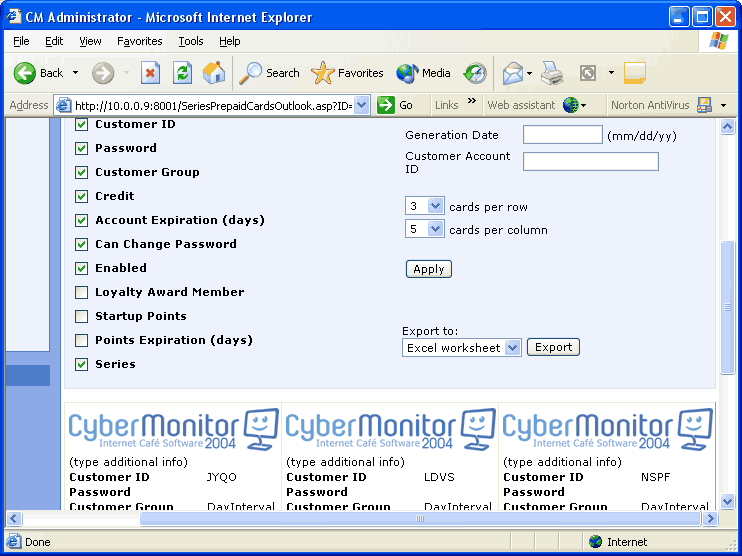Screen dimensions: 742x556
Task: Expand the address bar URL dropdown
Action: 362,105
